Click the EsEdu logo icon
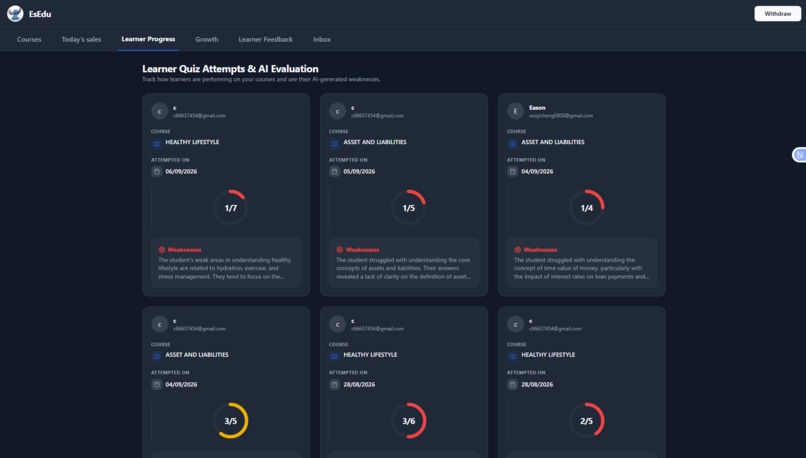Screen dimensions: 806x458 click(15, 13)
